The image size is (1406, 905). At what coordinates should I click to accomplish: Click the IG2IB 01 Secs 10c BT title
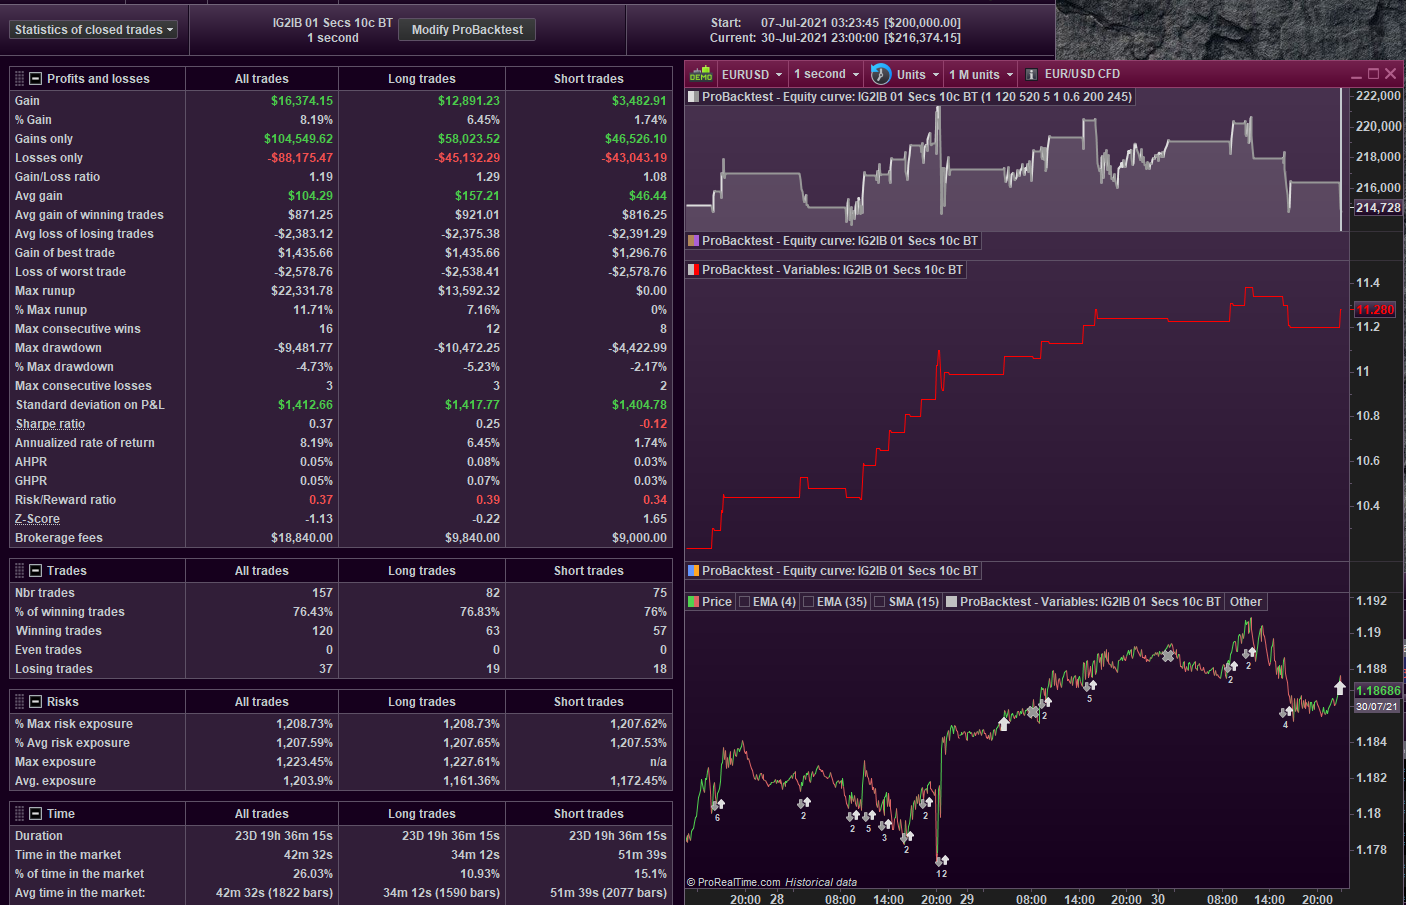point(333,23)
